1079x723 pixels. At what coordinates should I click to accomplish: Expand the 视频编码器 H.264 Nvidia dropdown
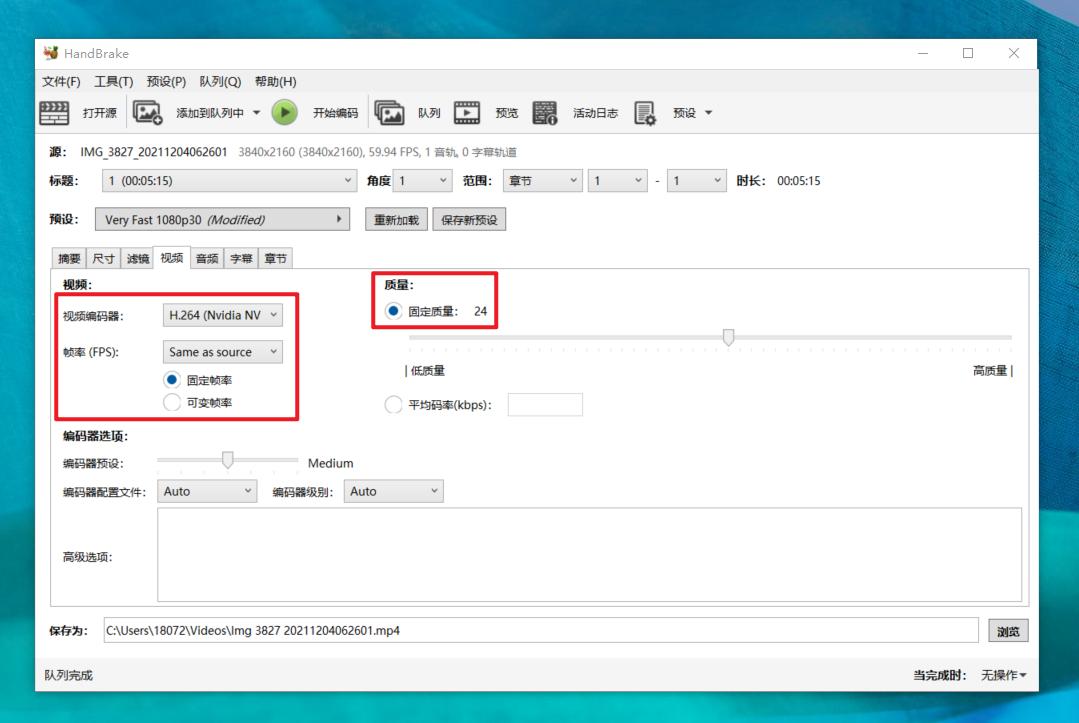coord(222,315)
